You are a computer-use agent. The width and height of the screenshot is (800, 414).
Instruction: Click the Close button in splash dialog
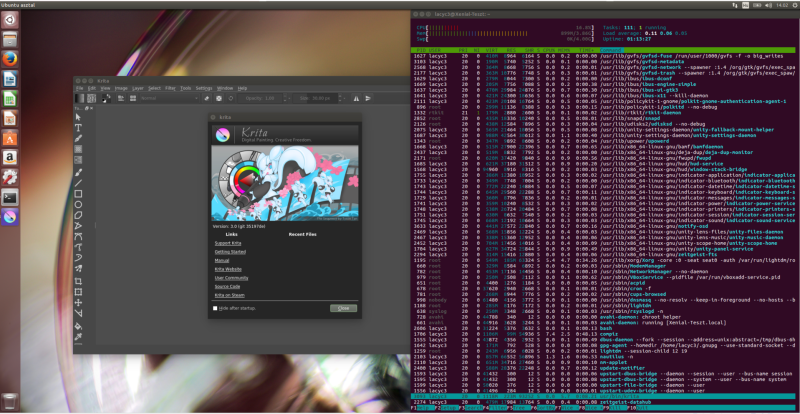(343, 308)
